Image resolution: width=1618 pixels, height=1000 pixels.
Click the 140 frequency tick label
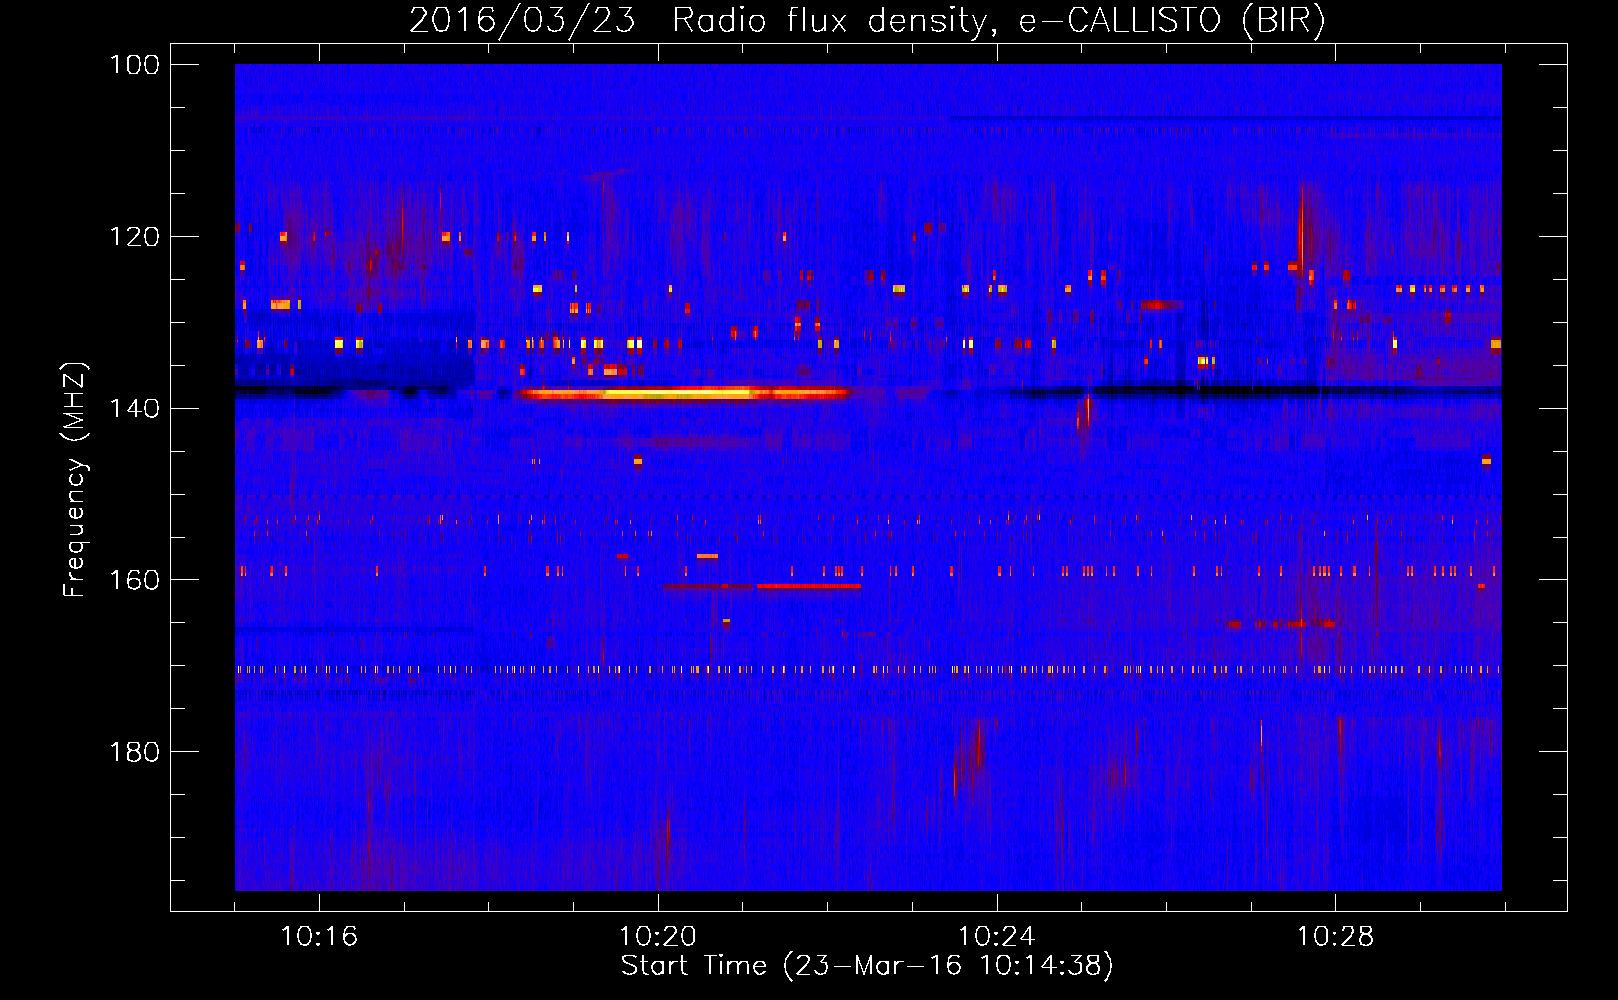135,408
